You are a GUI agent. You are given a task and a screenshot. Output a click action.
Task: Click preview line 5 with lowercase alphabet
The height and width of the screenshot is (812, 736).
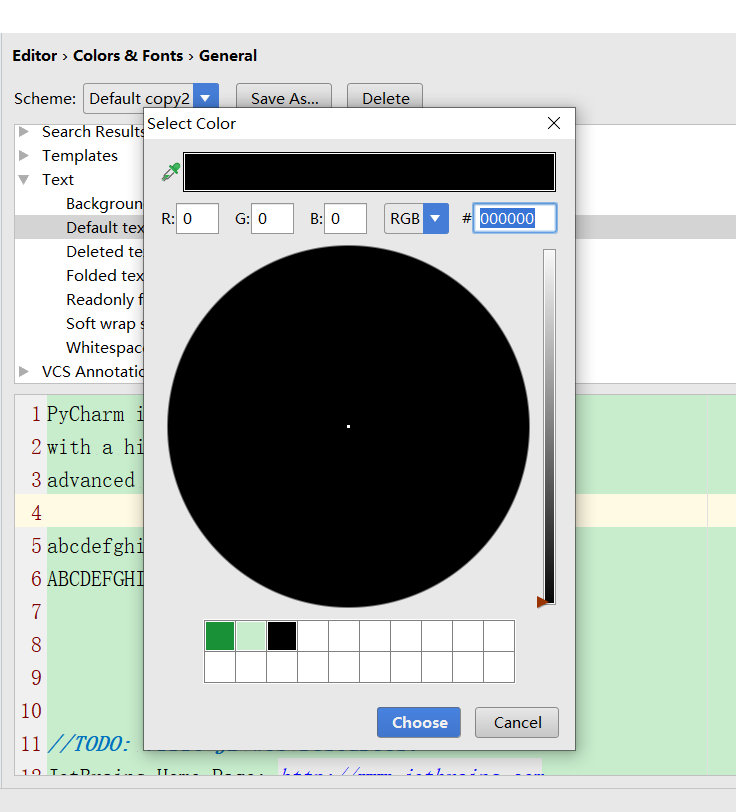[x=95, y=546]
